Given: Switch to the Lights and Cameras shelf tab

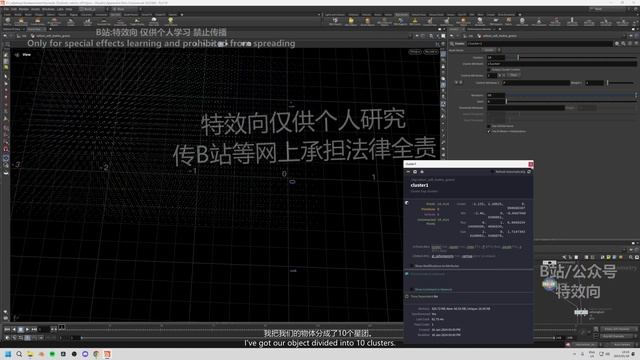Looking at the screenshot, I should [335, 15].
